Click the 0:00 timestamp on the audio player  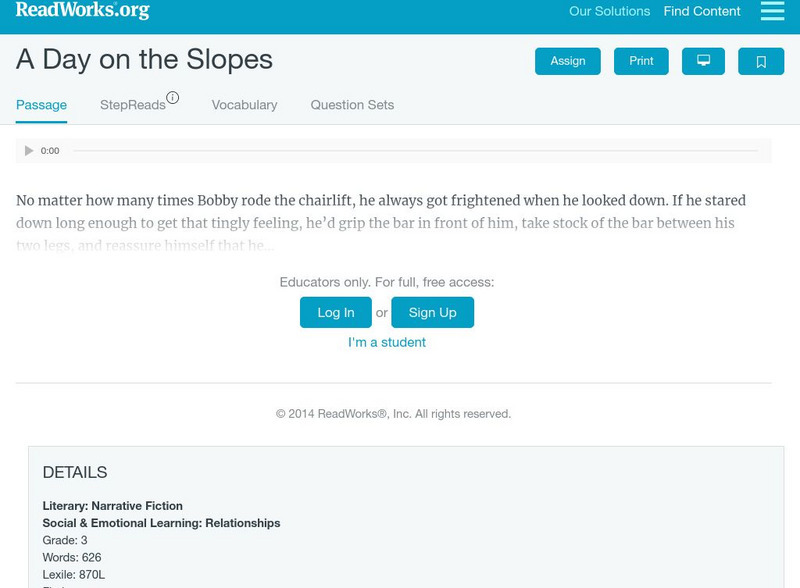click(49, 151)
